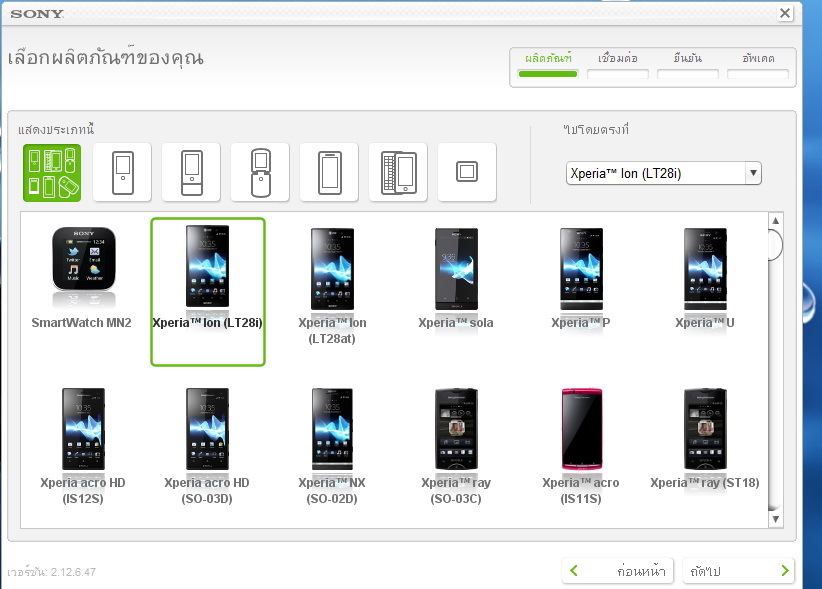The image size is (822, 589).
Task: Click the SONY logo in the title bar
Action: pos(37,14)
